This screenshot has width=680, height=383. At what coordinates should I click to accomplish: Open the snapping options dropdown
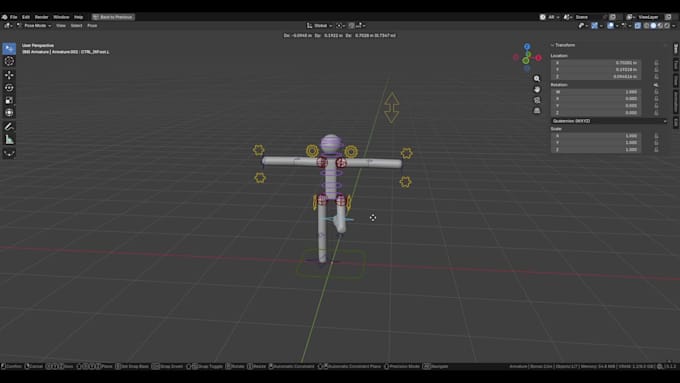point(360,26)
